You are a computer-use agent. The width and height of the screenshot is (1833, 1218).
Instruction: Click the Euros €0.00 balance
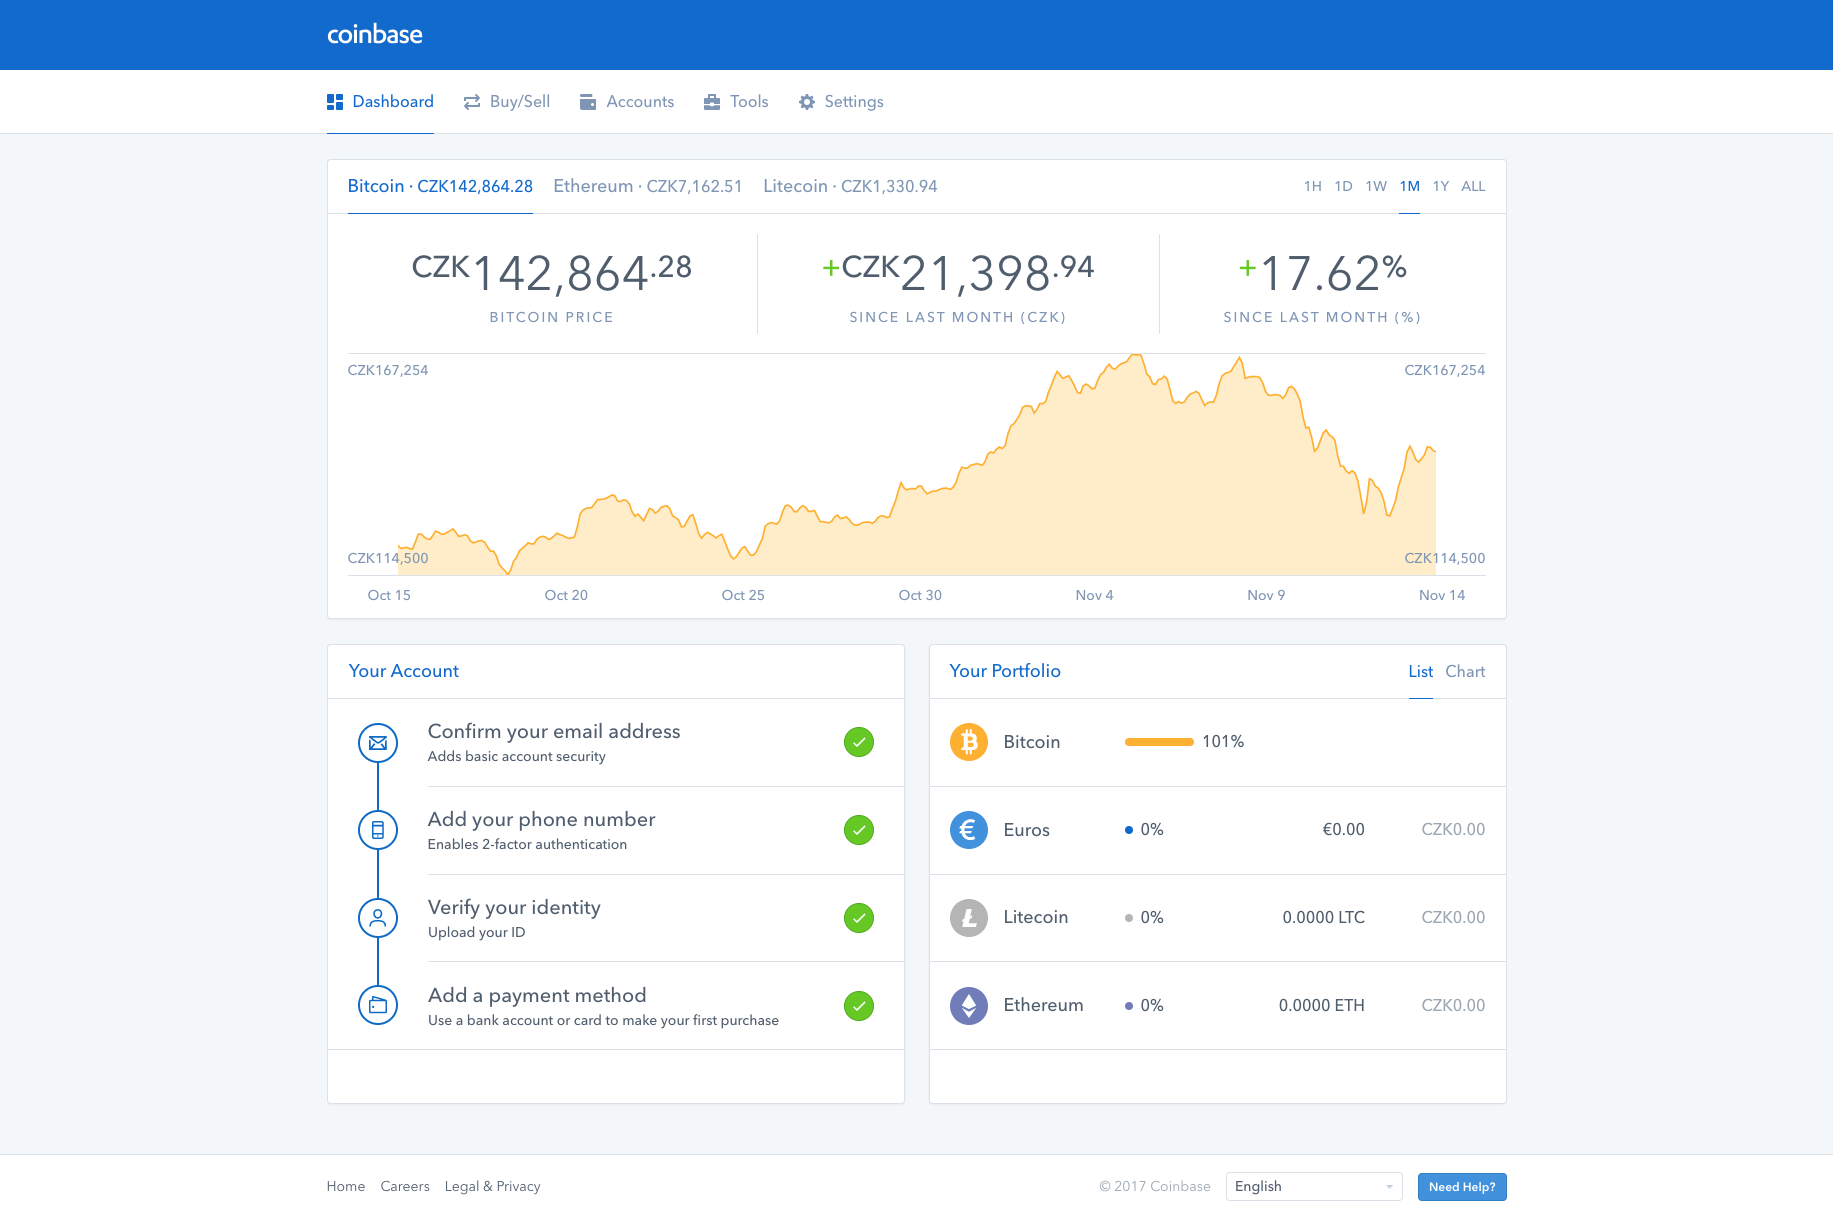tap(1343, 830)
